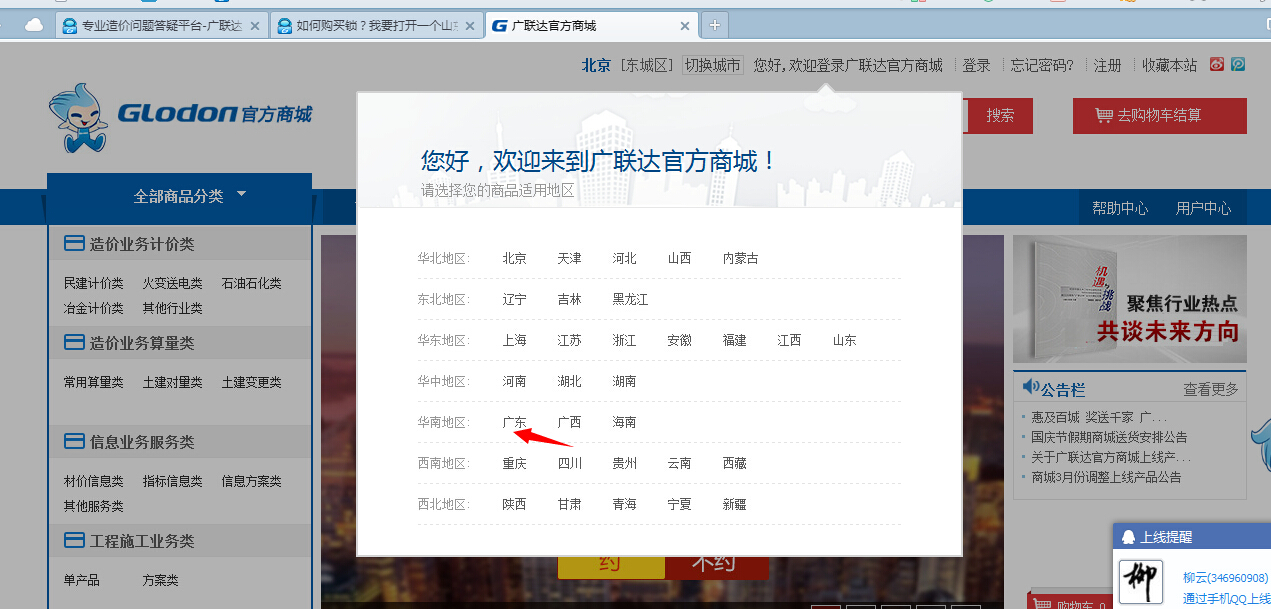Select 山东 region

coord(844,340)
